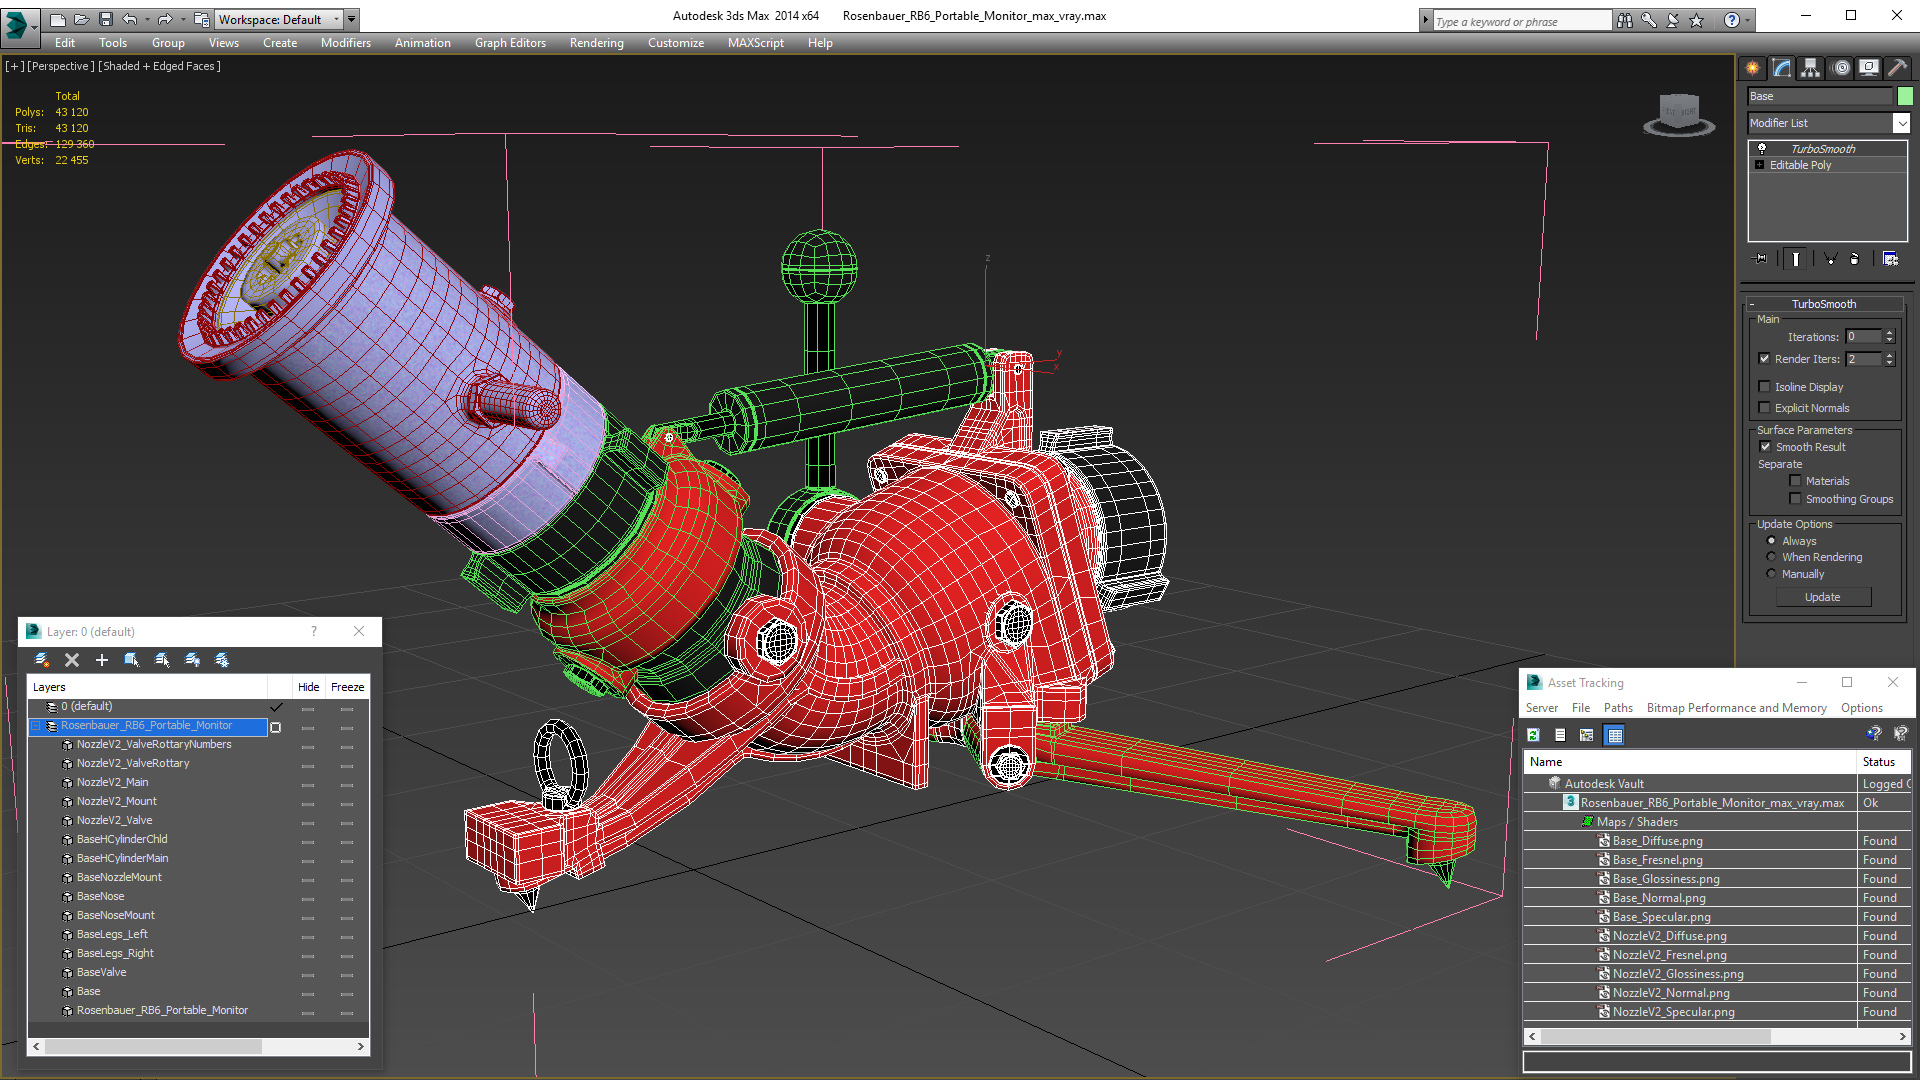Viewport: 1920px width, 1080px height.
Task: Open the Rendering menu
Action: pyautogui.click(x=596, y=43)
